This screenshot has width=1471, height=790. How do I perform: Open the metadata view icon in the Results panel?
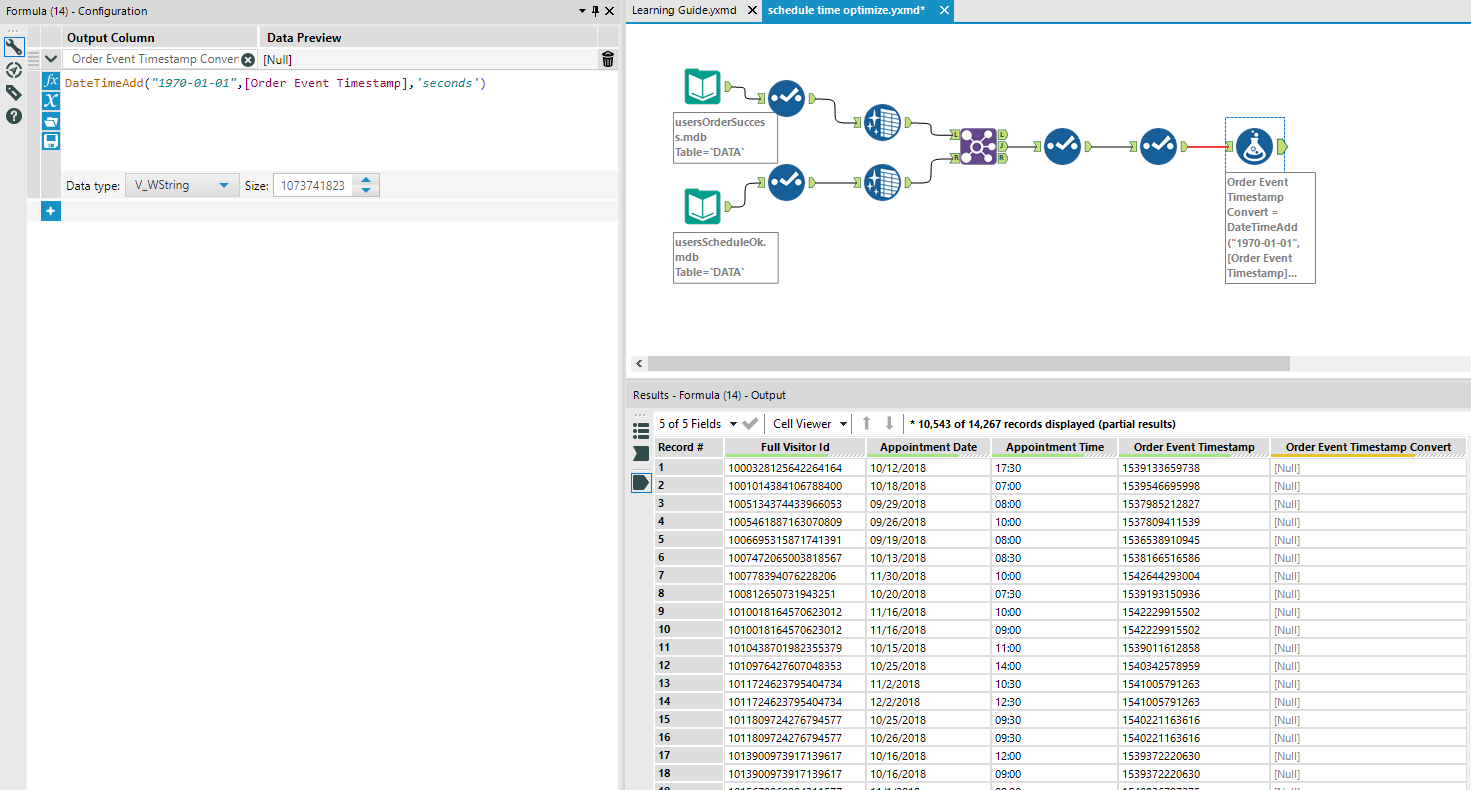[x=641, y=430]
